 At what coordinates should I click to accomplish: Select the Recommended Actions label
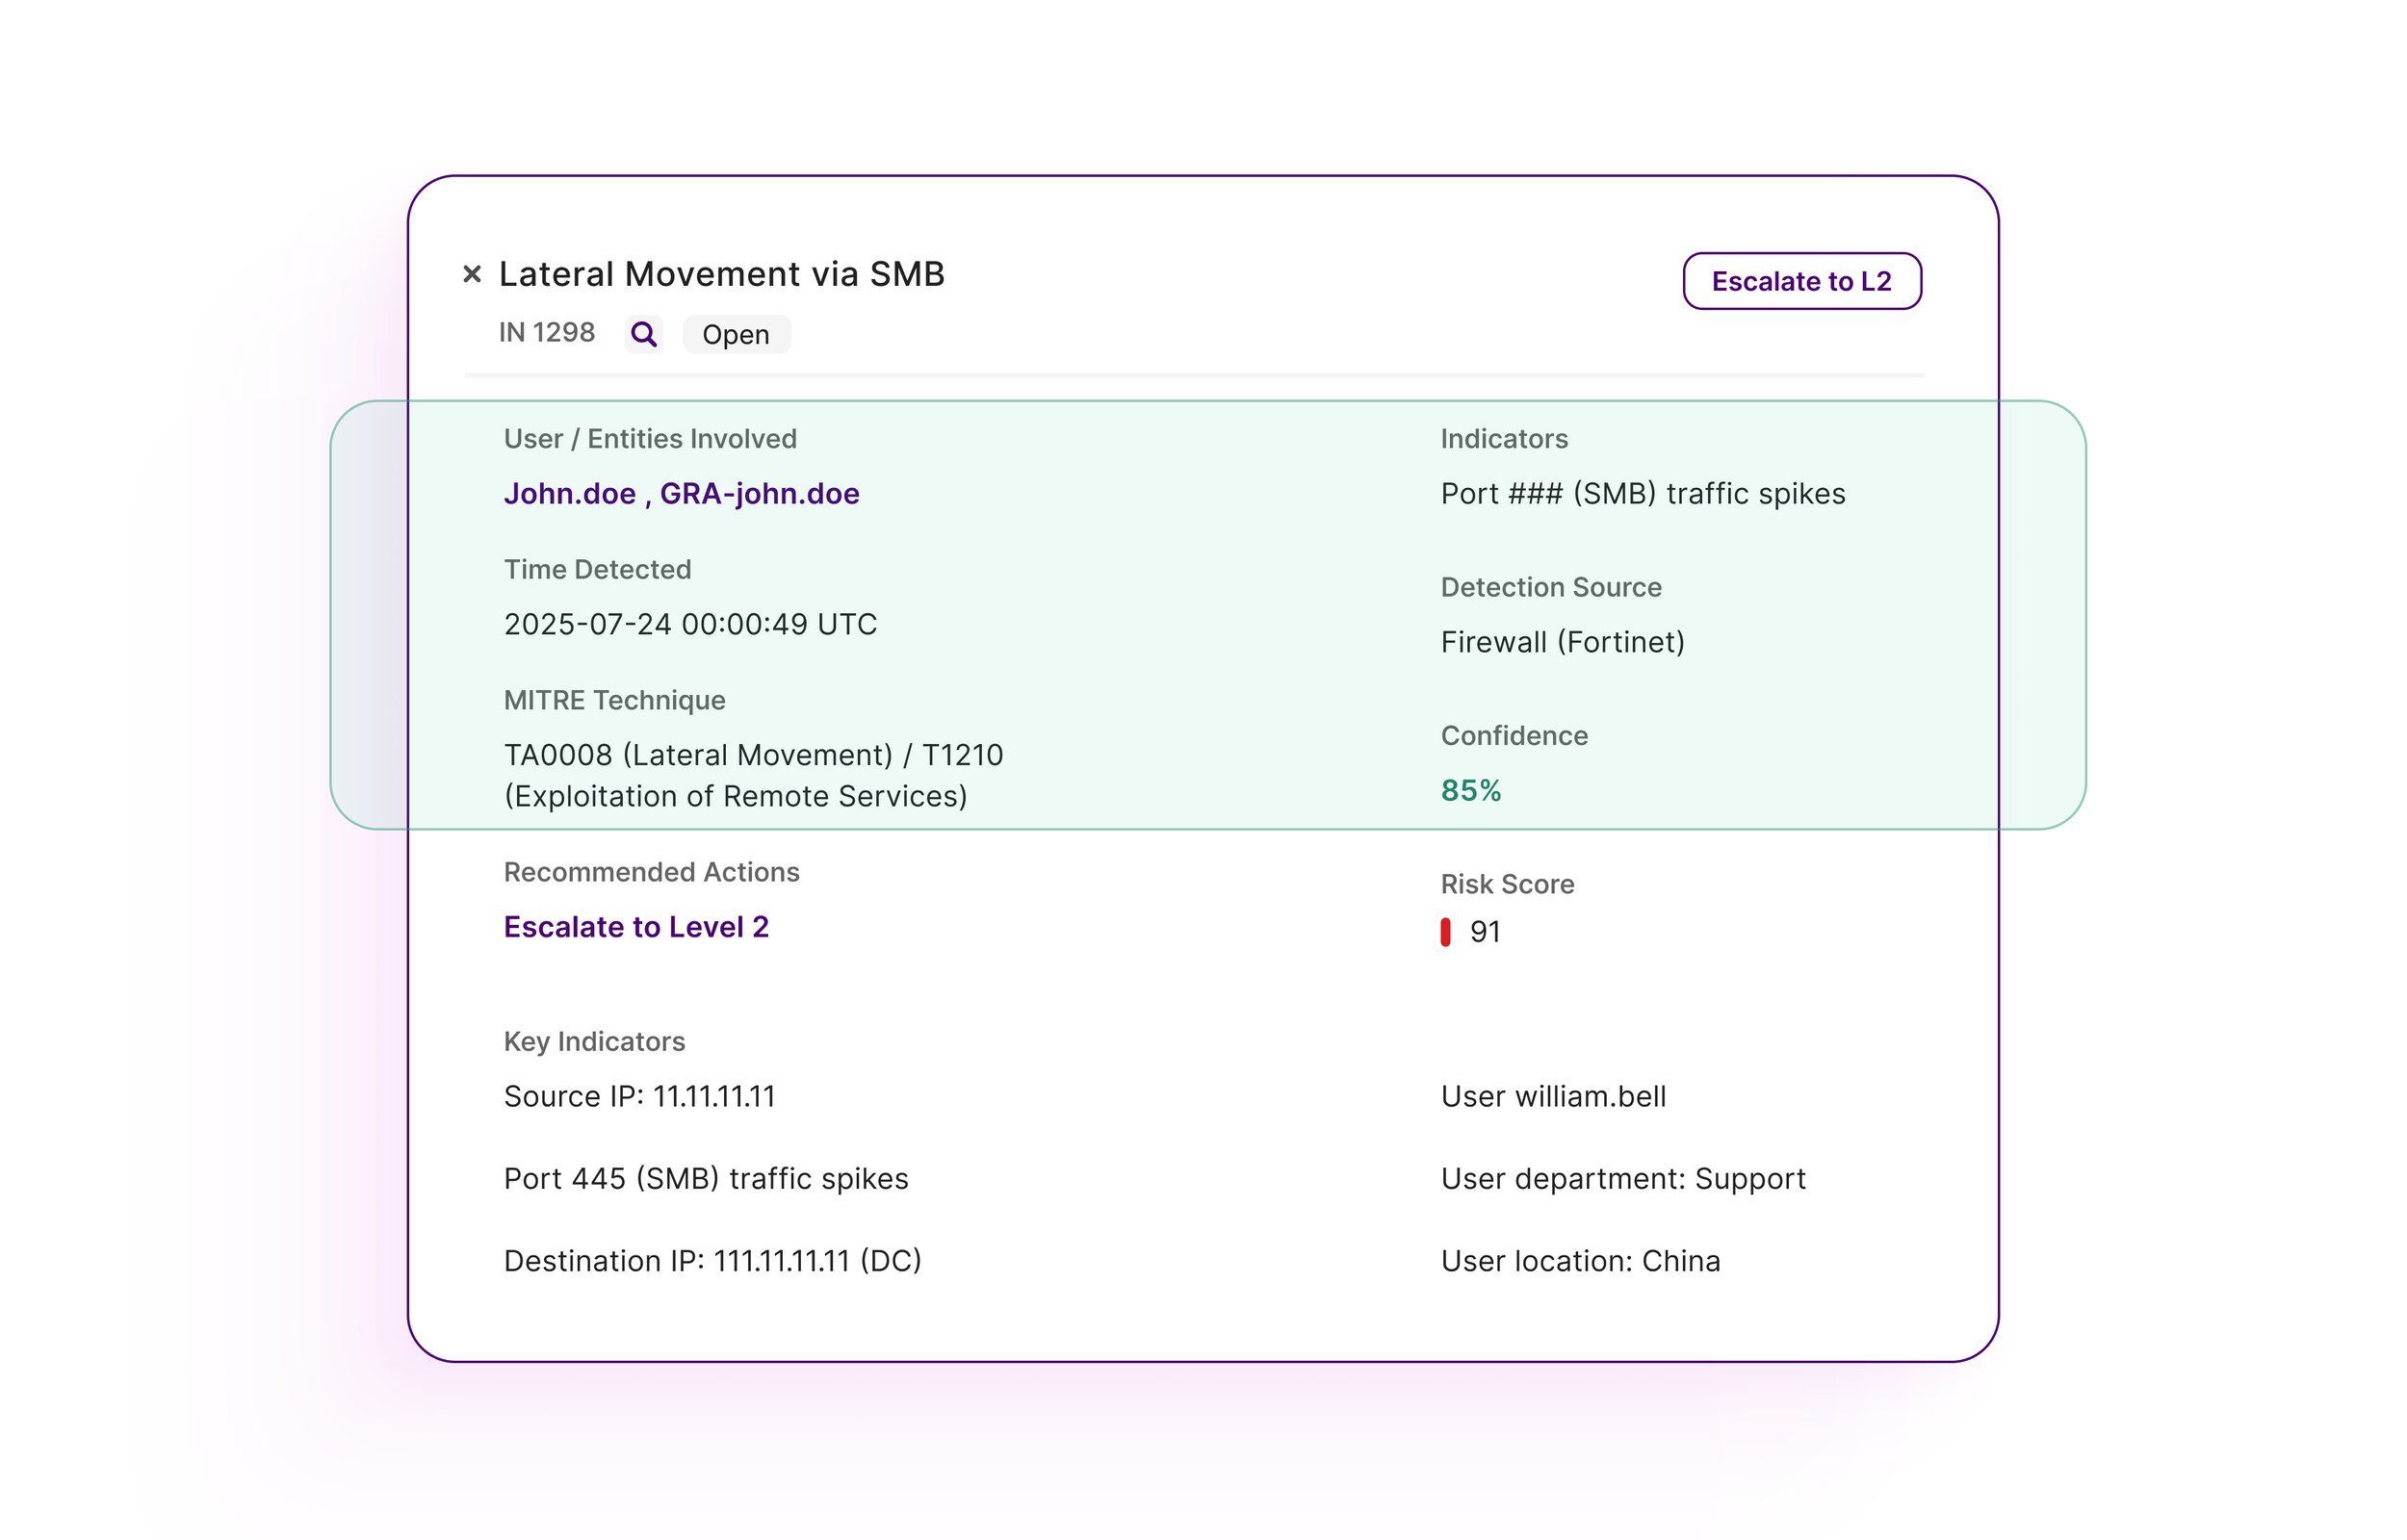coord(651,872)
